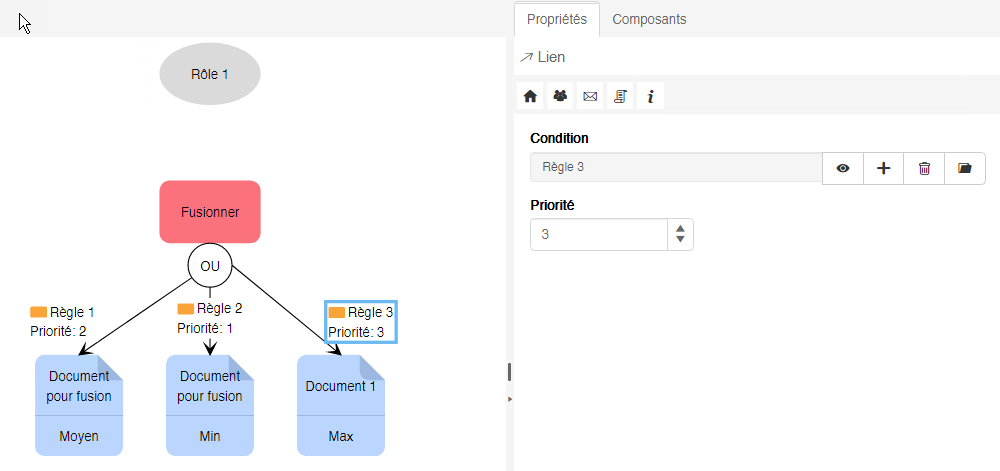This screenshot has width=1000, height=471.
Task: Click the Priorité number input field
Action: 598,234
